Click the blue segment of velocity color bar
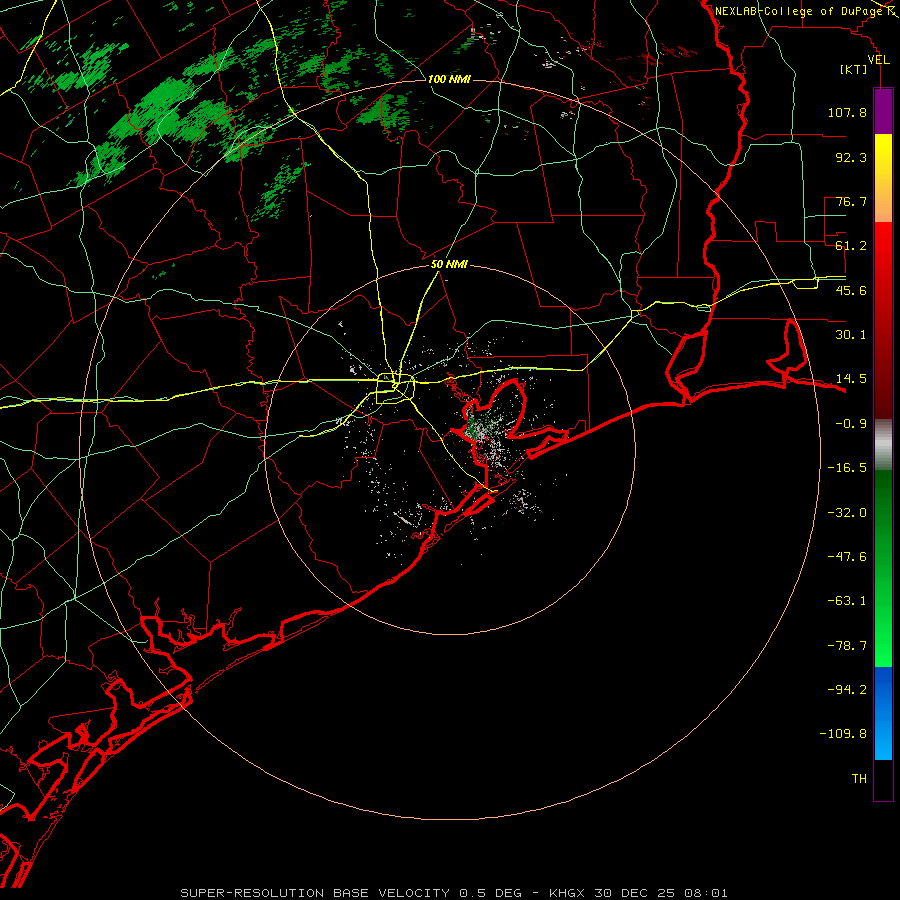Viewport: 900px width, 900px height. tap(883, 713)
